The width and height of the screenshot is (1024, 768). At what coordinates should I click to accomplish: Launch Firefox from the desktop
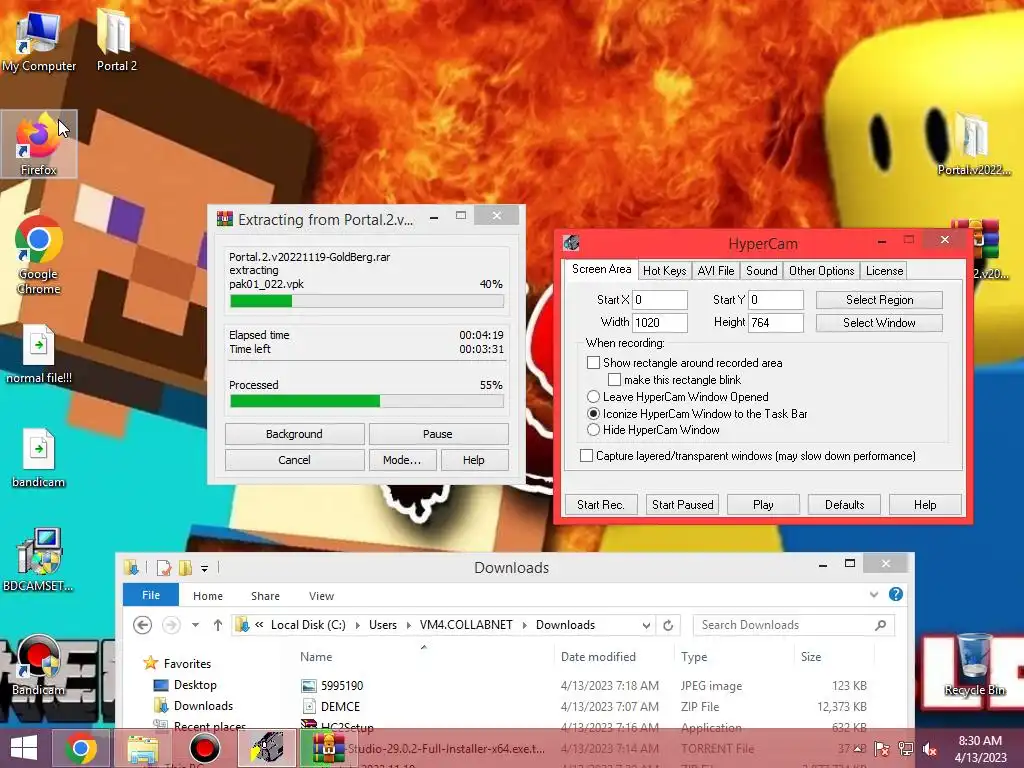39,144
